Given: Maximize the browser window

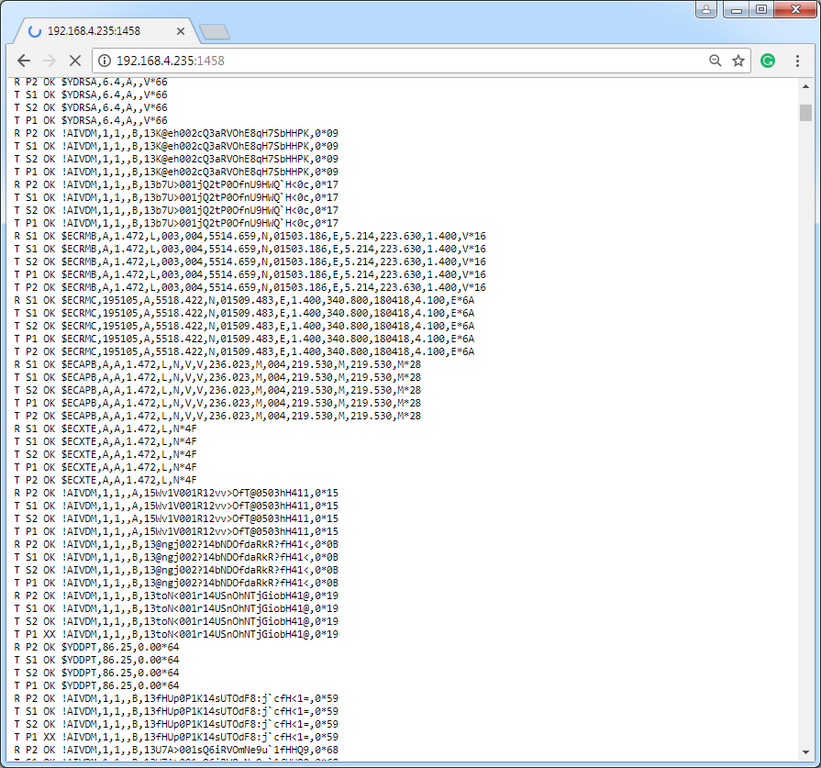Looking at the screenshot, I should 761,9.
